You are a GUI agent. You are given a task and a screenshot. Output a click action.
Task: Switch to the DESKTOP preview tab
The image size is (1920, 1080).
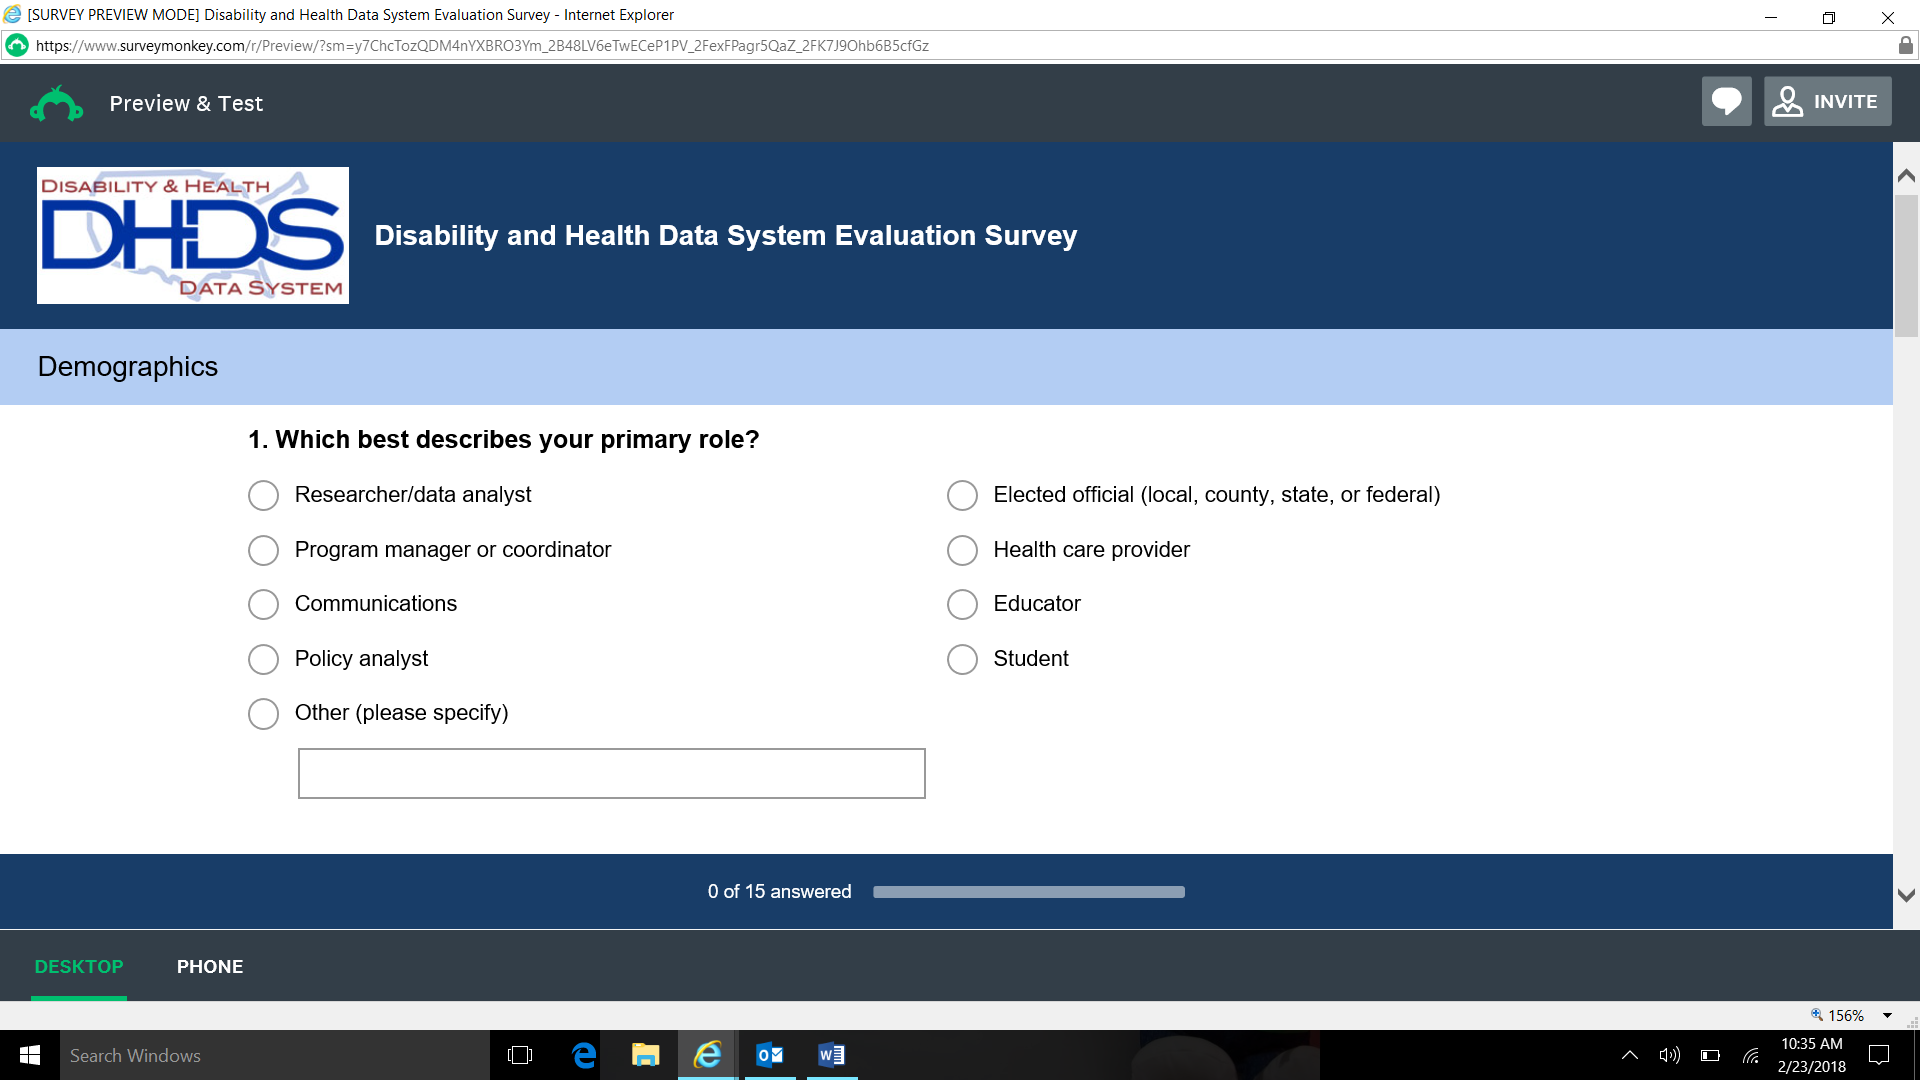[79, 967]
